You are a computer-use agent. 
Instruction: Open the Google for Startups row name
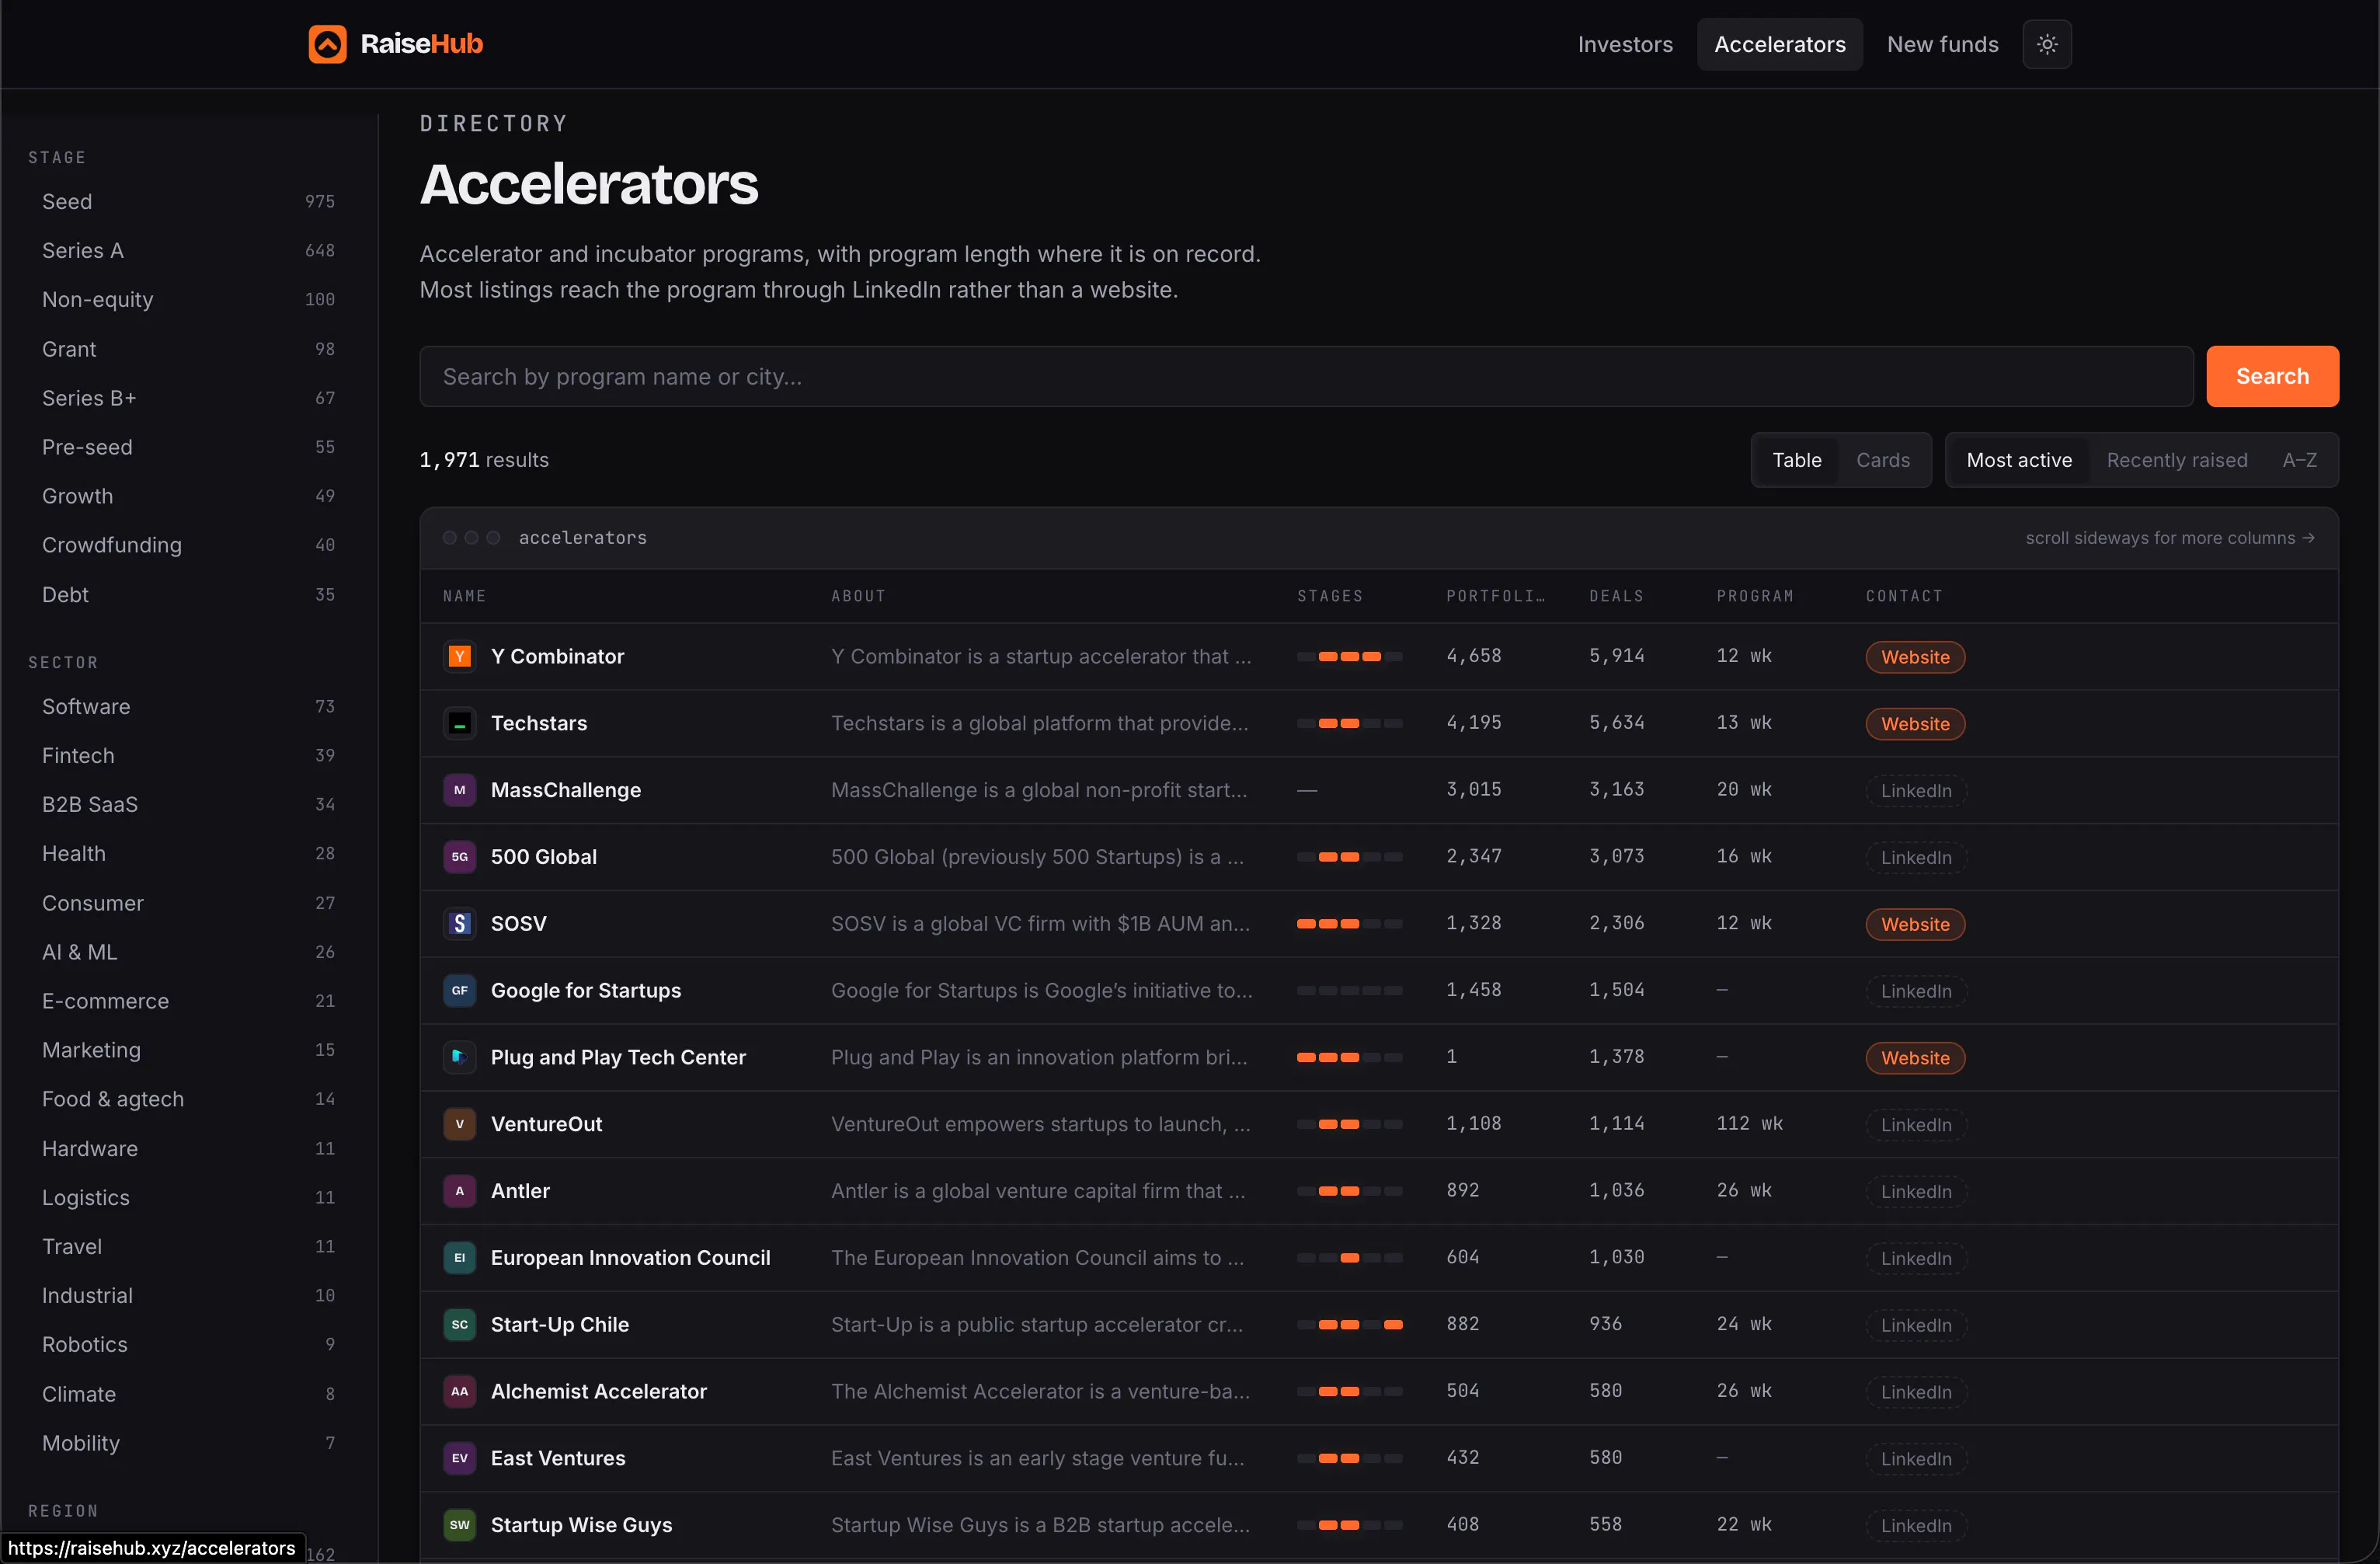pyautogui.click(x=586, y=990)
